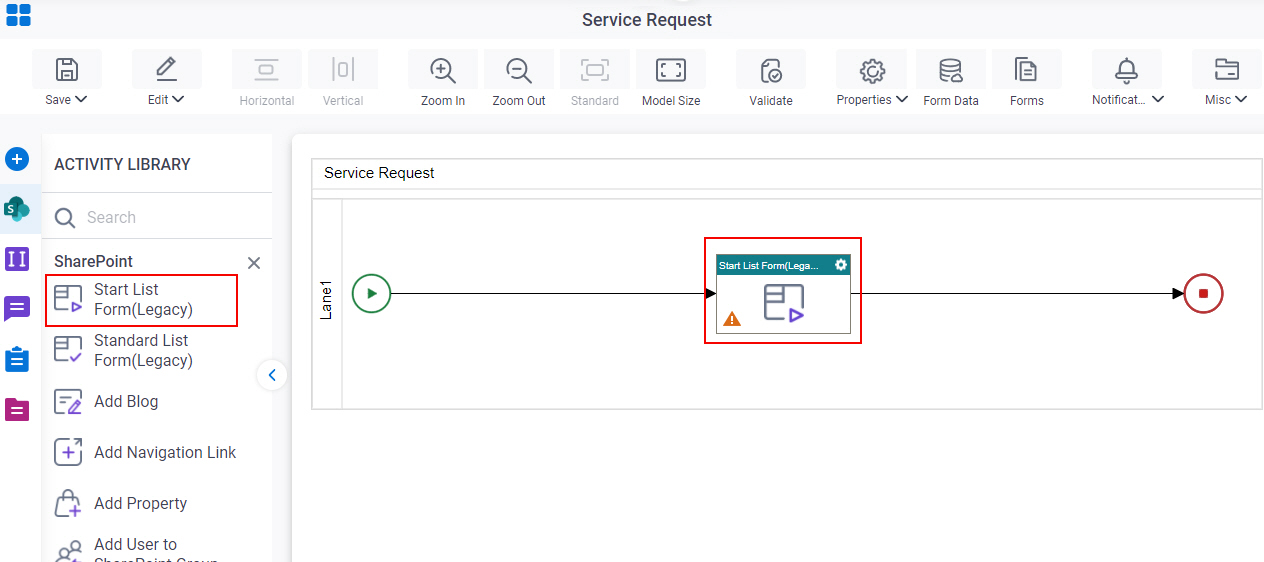Select the Start List Form activity on canvas
1264x562 pixels.
click(783, 294)
